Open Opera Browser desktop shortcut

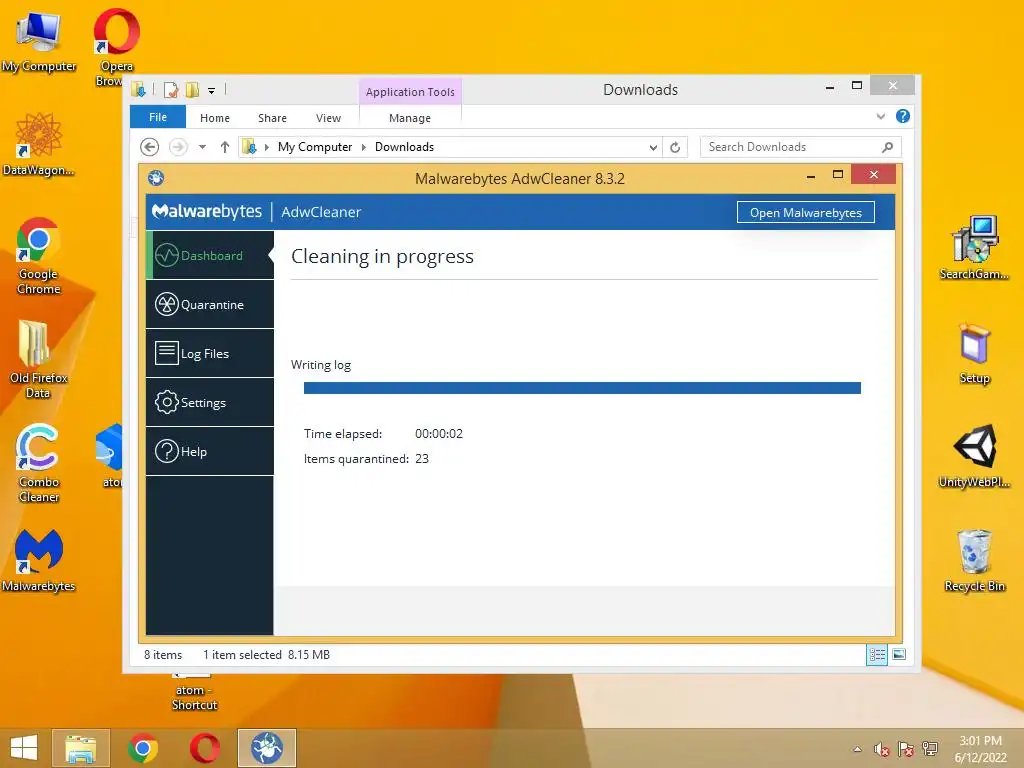116,47
